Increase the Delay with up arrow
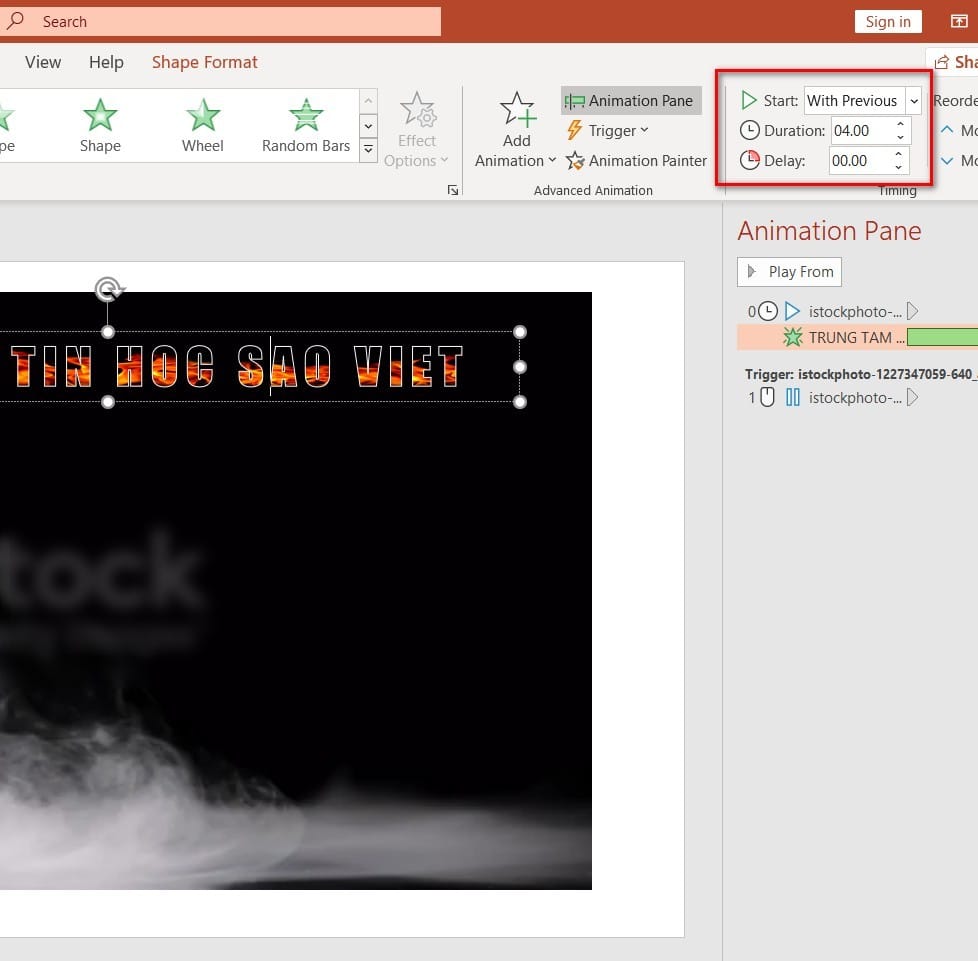 click(x=899, y=154)
